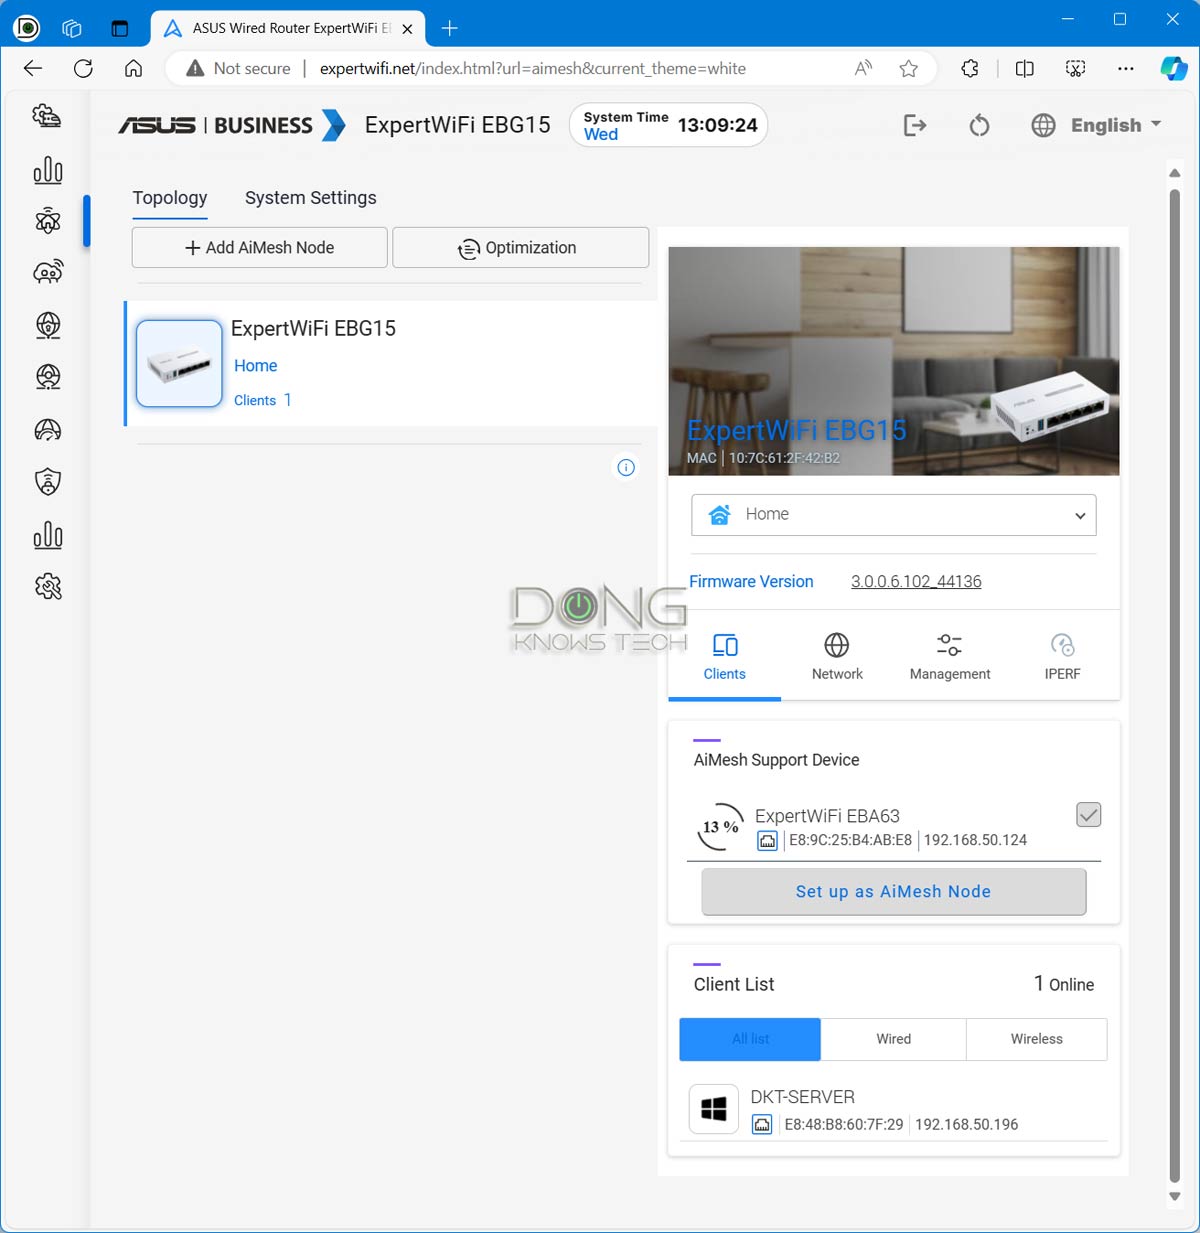Click the Edge profile icon in the title bar
The height and width of the screenshot is (1233, 1200).
[x=27, y=28]
